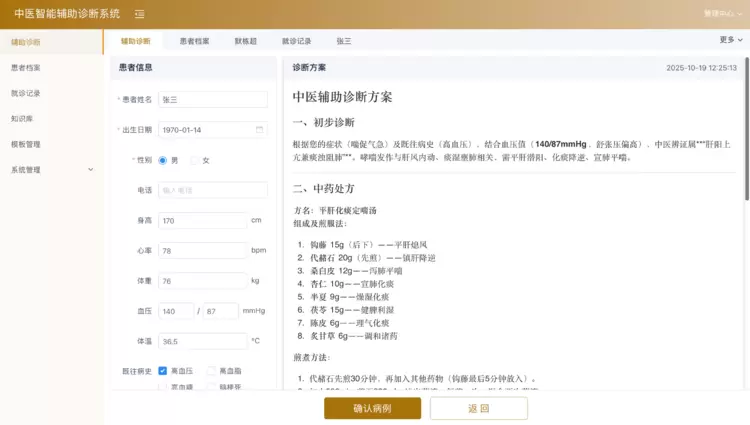Switch to the 患者档案 tab

[x=194, y=42]
